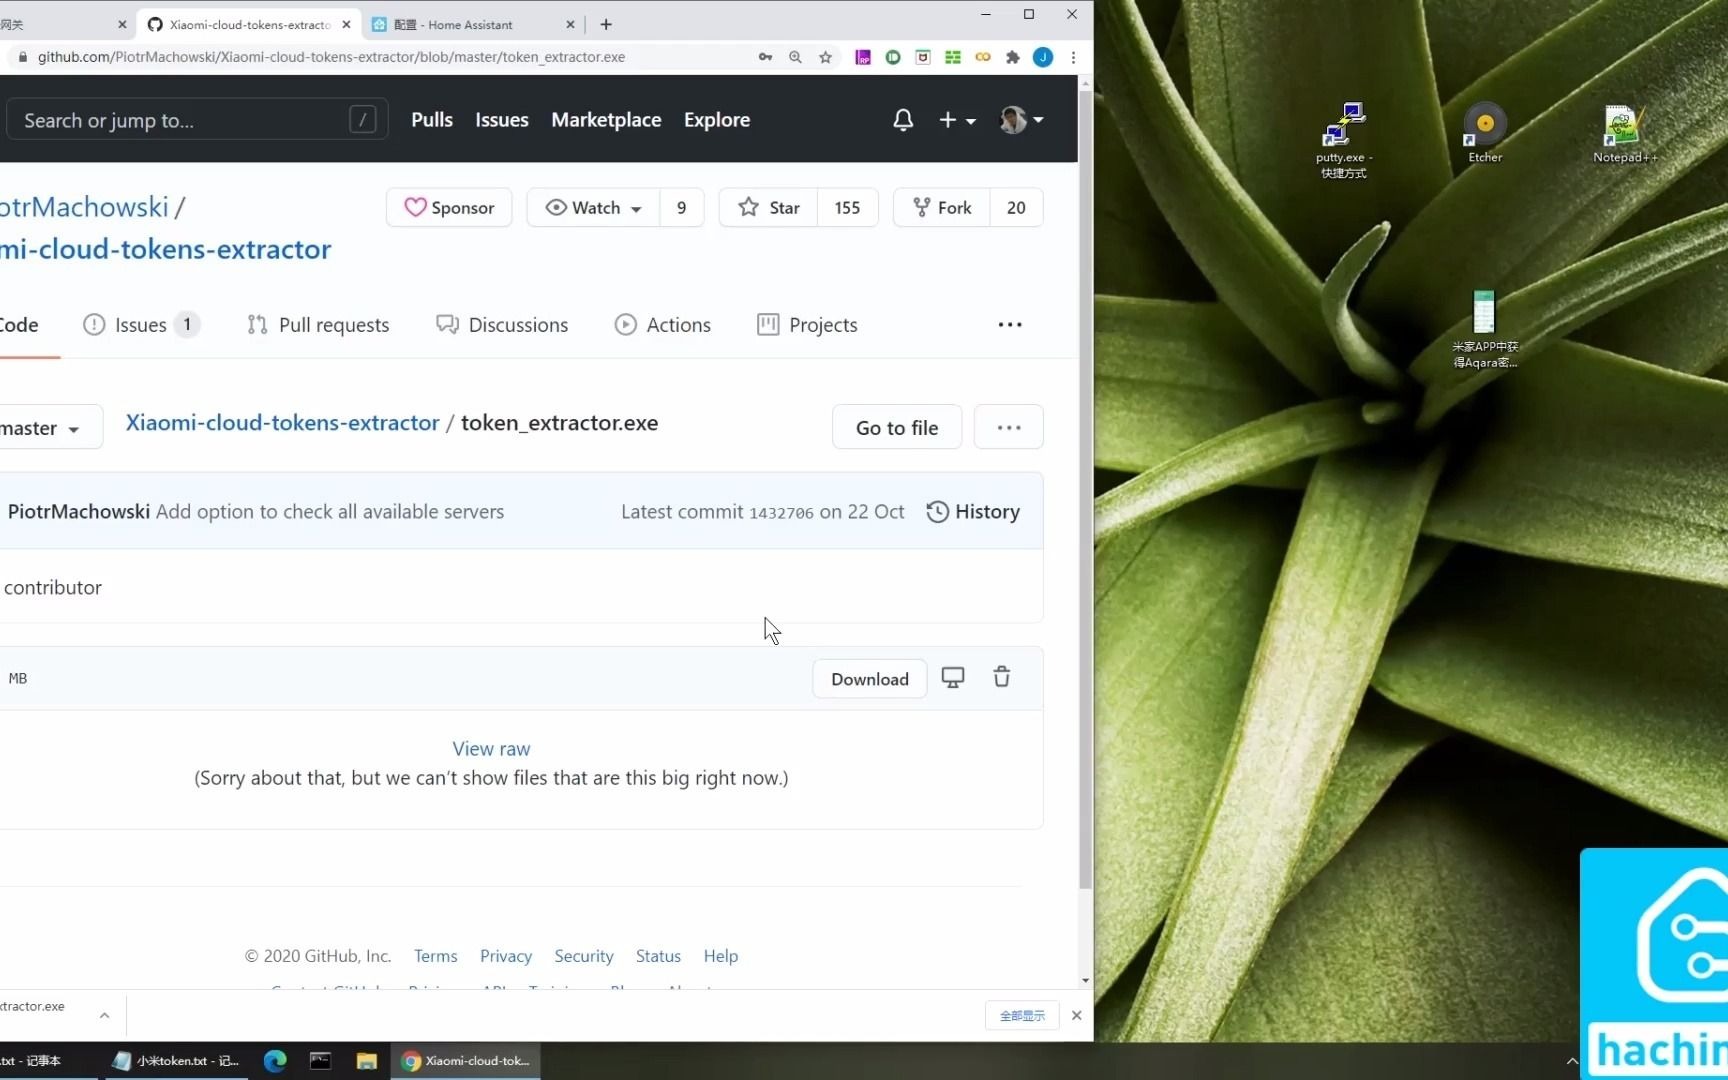Open Help footer link
The image size is (1728, 1080).
click(721, 956)
